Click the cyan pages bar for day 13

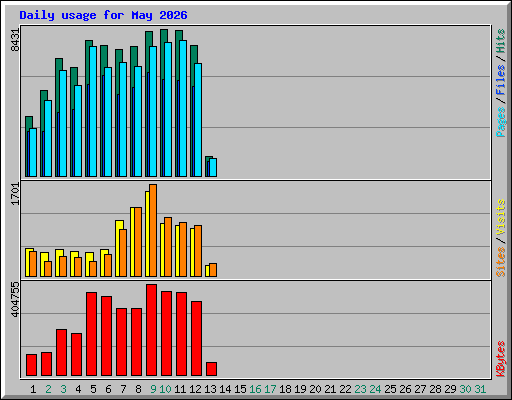(213, 167)
